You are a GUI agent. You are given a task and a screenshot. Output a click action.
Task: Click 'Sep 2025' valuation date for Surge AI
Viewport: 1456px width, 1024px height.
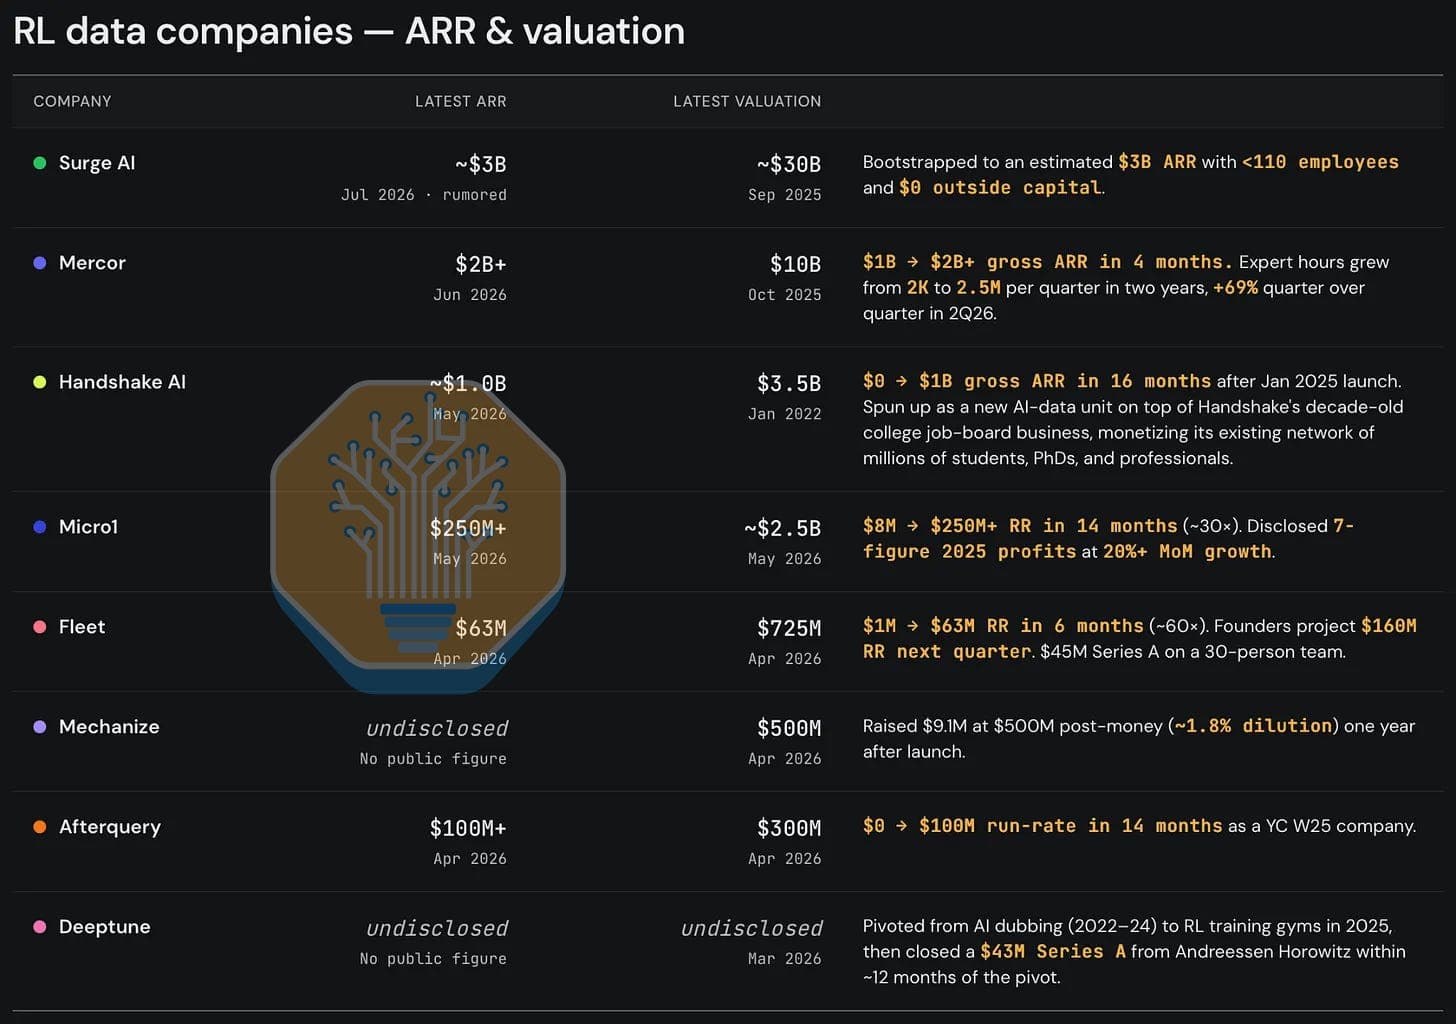coord(785,195)
